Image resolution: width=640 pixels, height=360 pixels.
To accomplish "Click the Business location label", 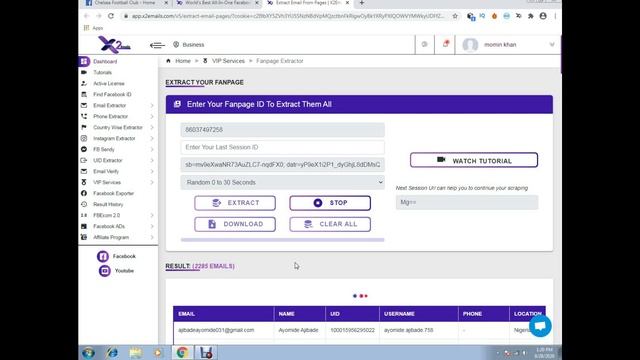I will pyautogui.click(x=189, y=44).
